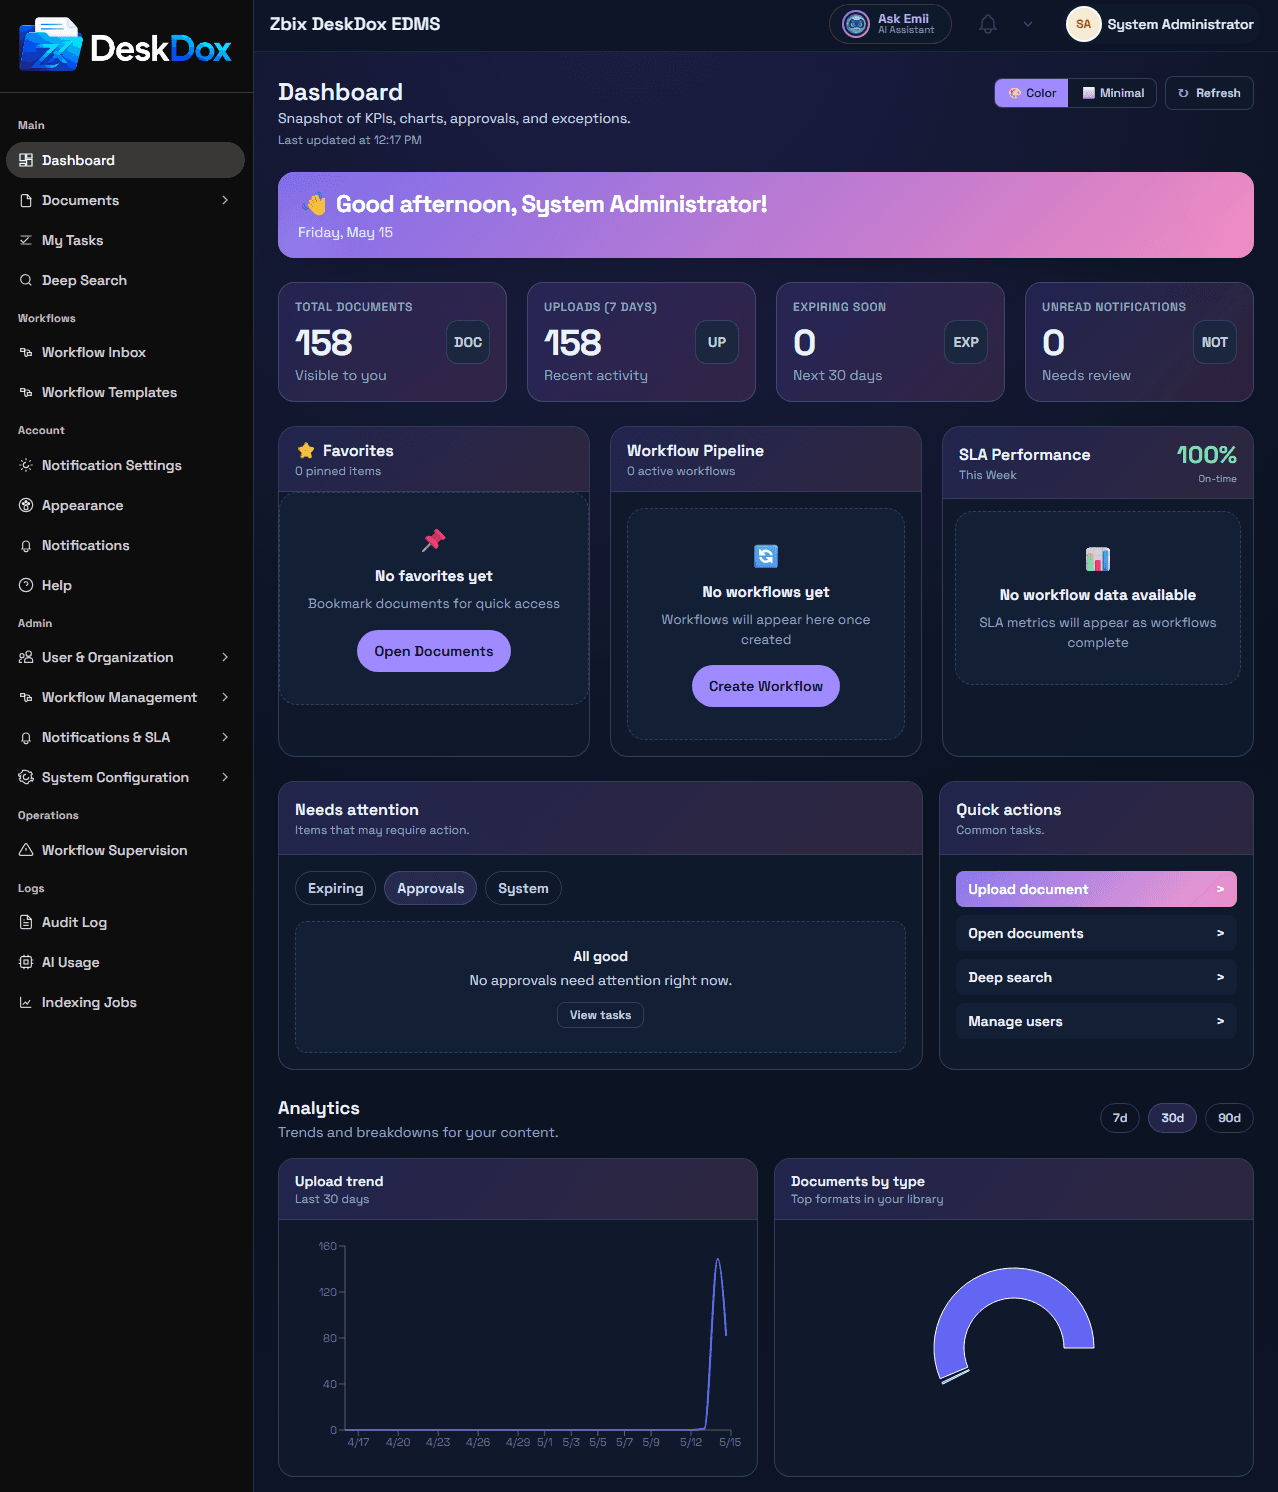
Task: Click the Notifications & SLA icon
Action: (26, 737)
